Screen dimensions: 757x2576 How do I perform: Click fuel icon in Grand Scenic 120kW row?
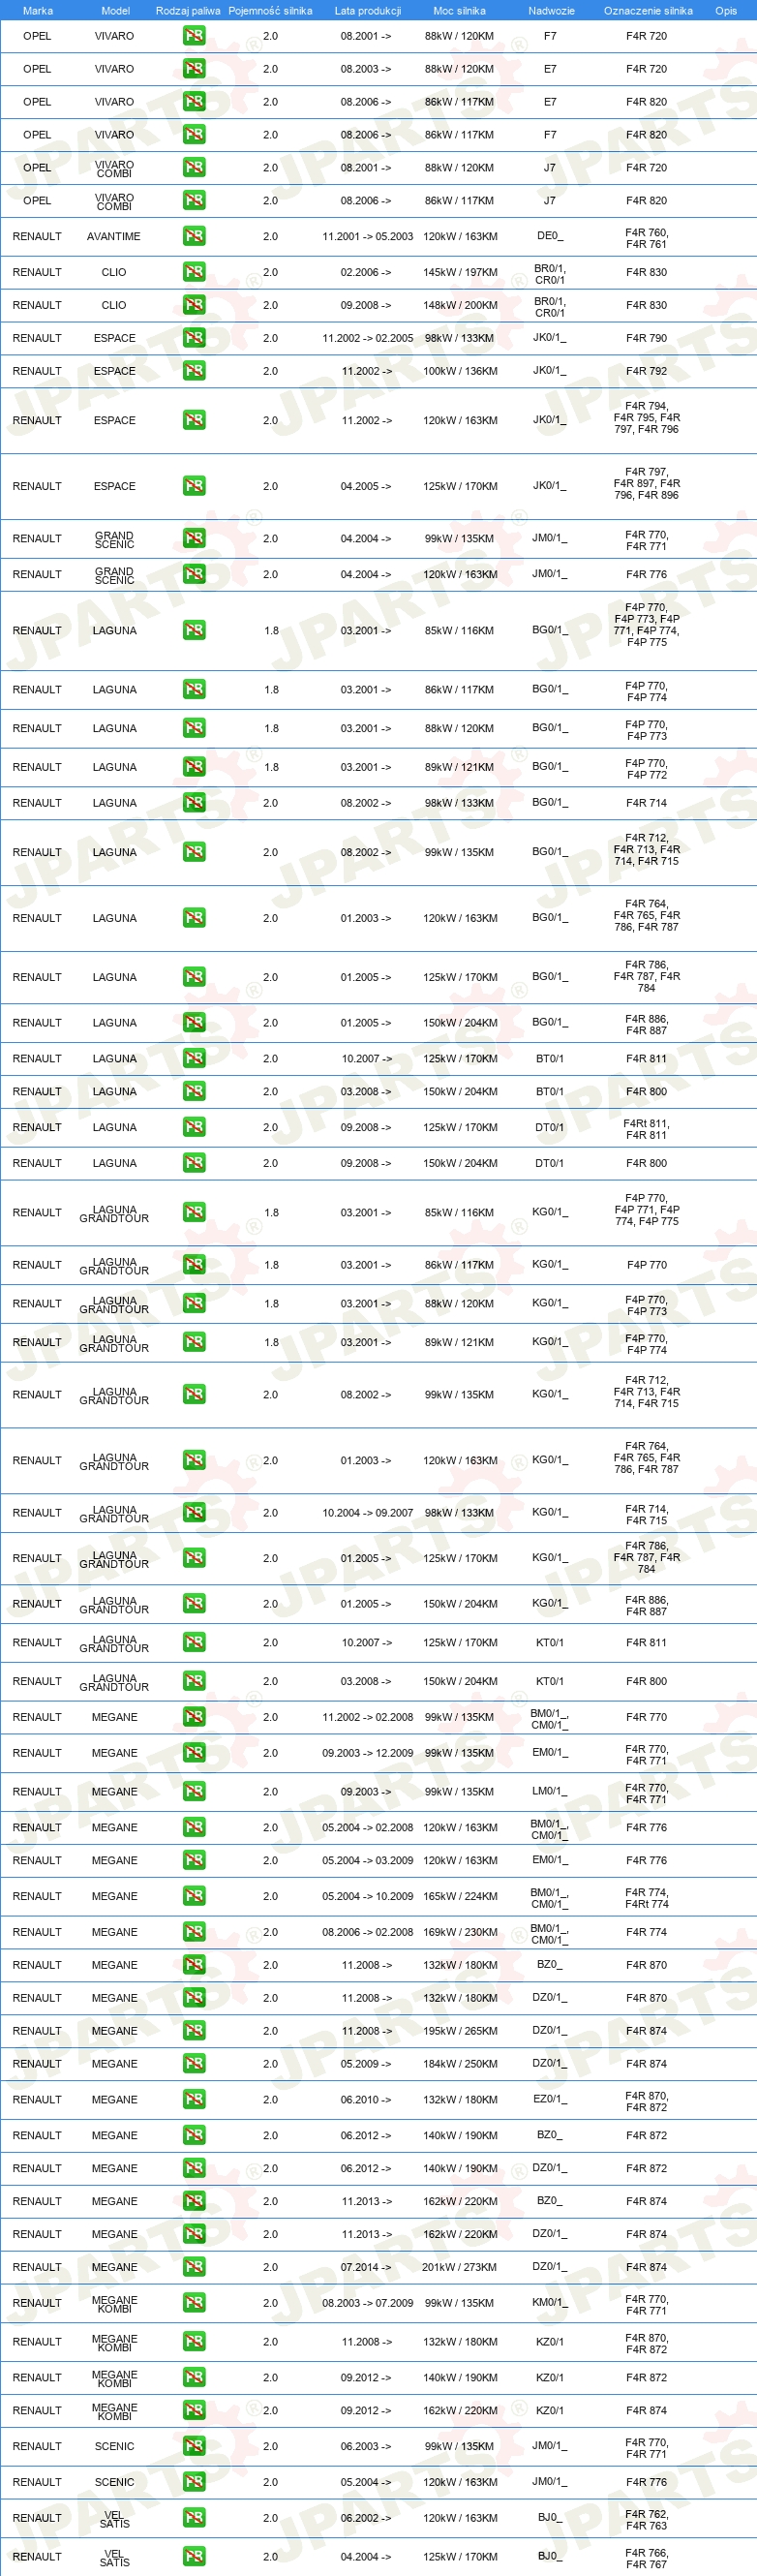coord(194,574)
